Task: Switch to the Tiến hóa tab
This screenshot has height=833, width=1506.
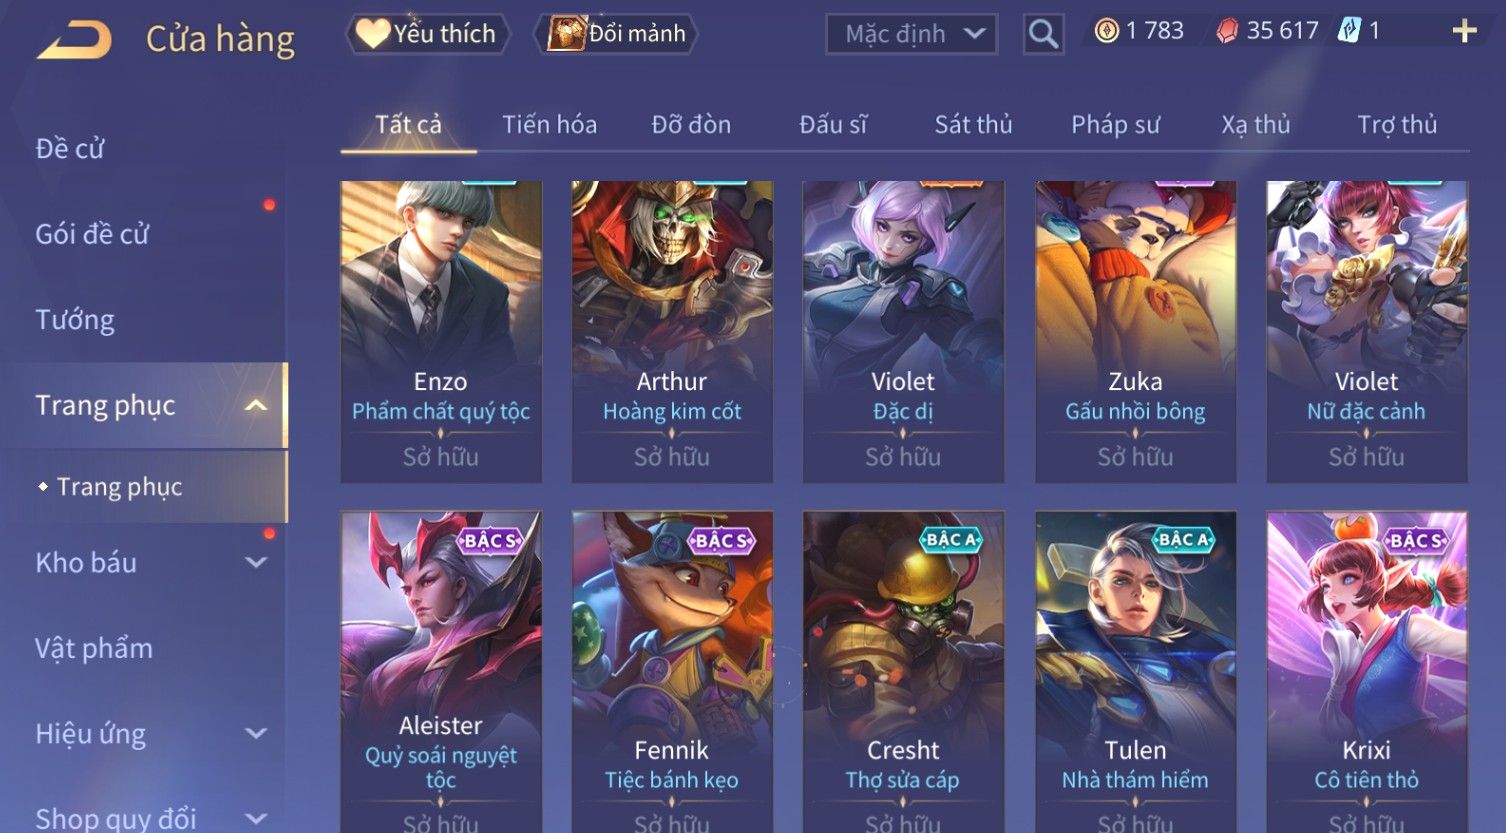Action: click(549, 125)
